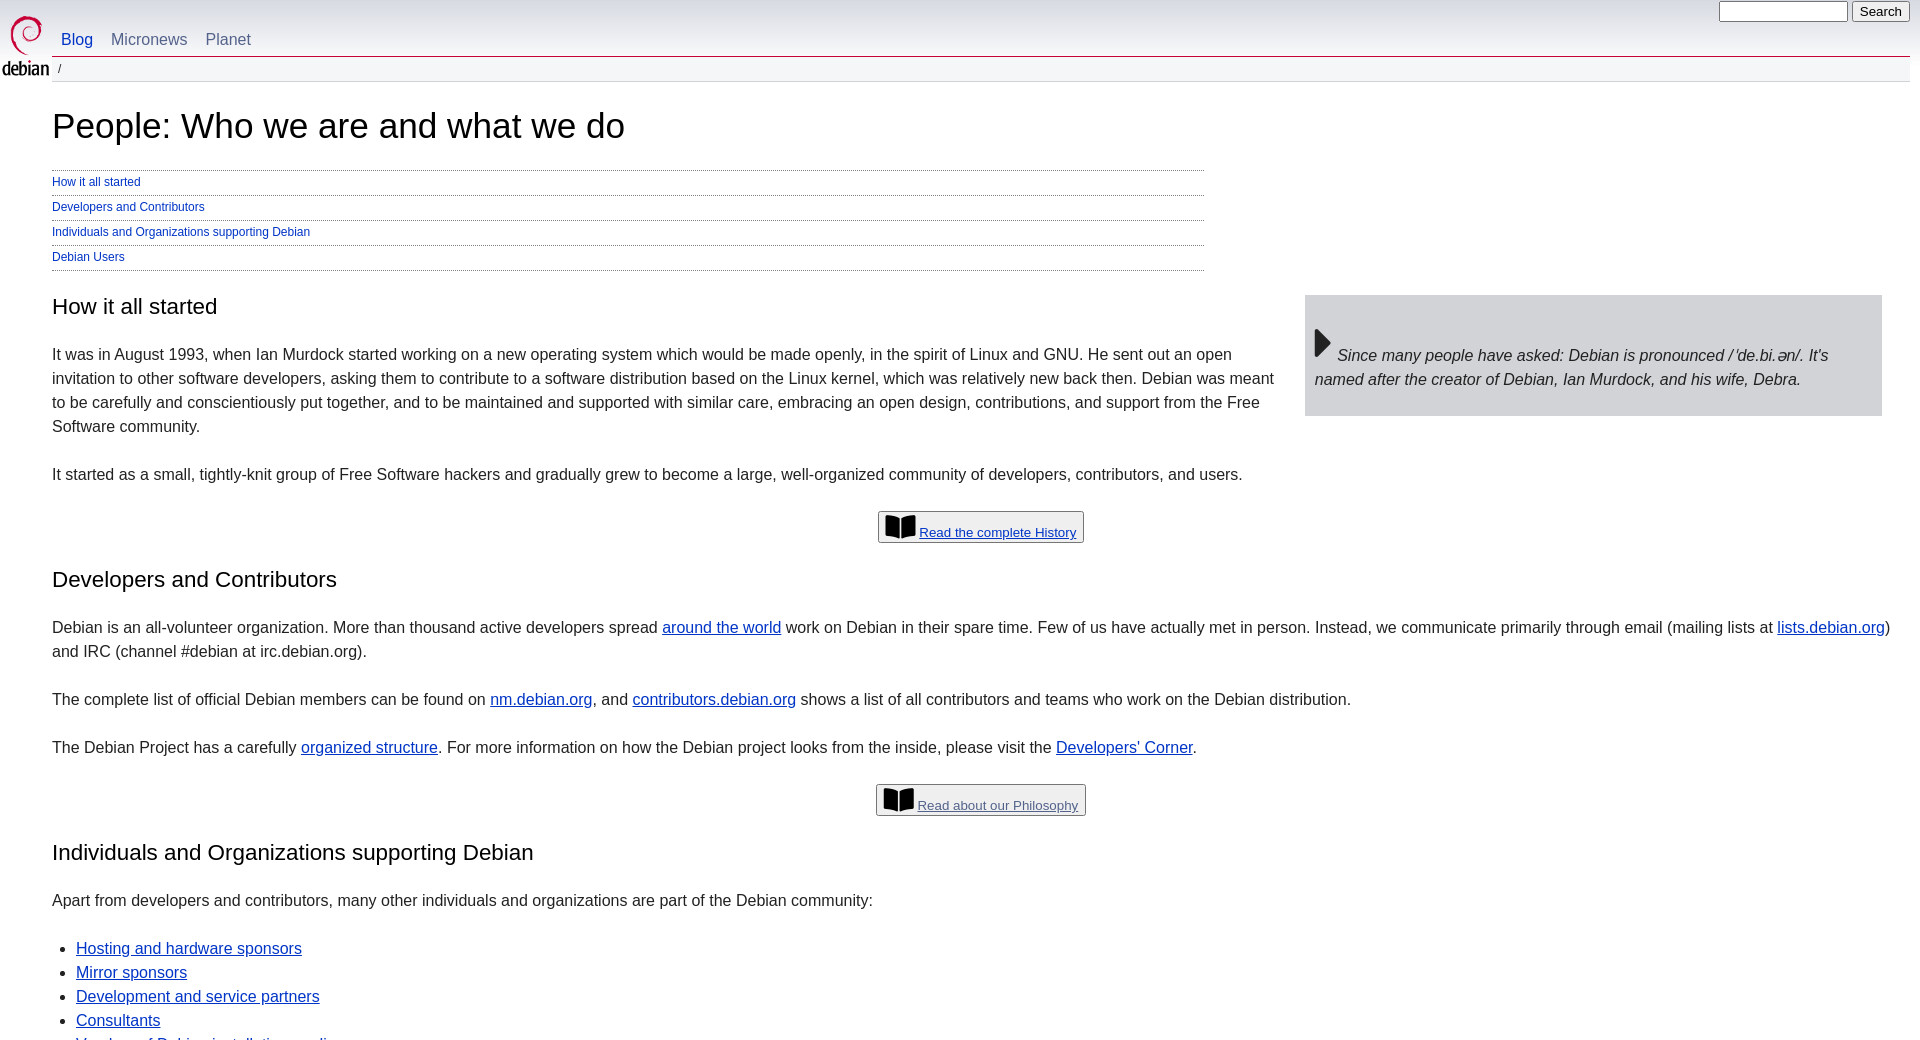This screenshot has width=1920, height=1040.
Task: Switch to the Micronews tab
Action: pos(149,40)
